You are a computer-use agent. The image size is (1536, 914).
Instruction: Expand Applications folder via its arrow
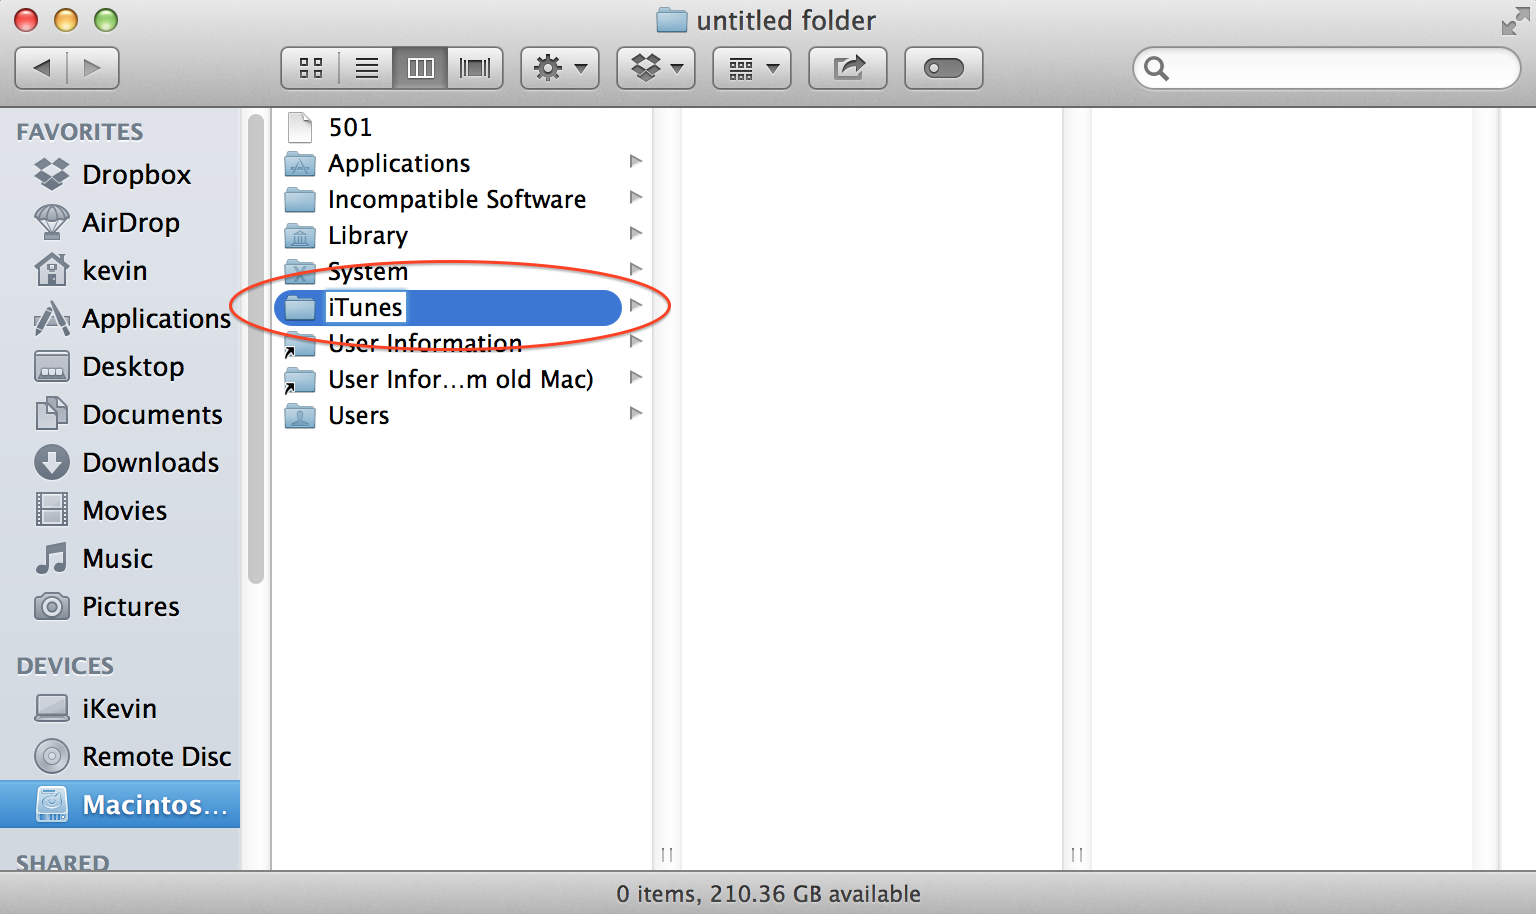(635, 161)
